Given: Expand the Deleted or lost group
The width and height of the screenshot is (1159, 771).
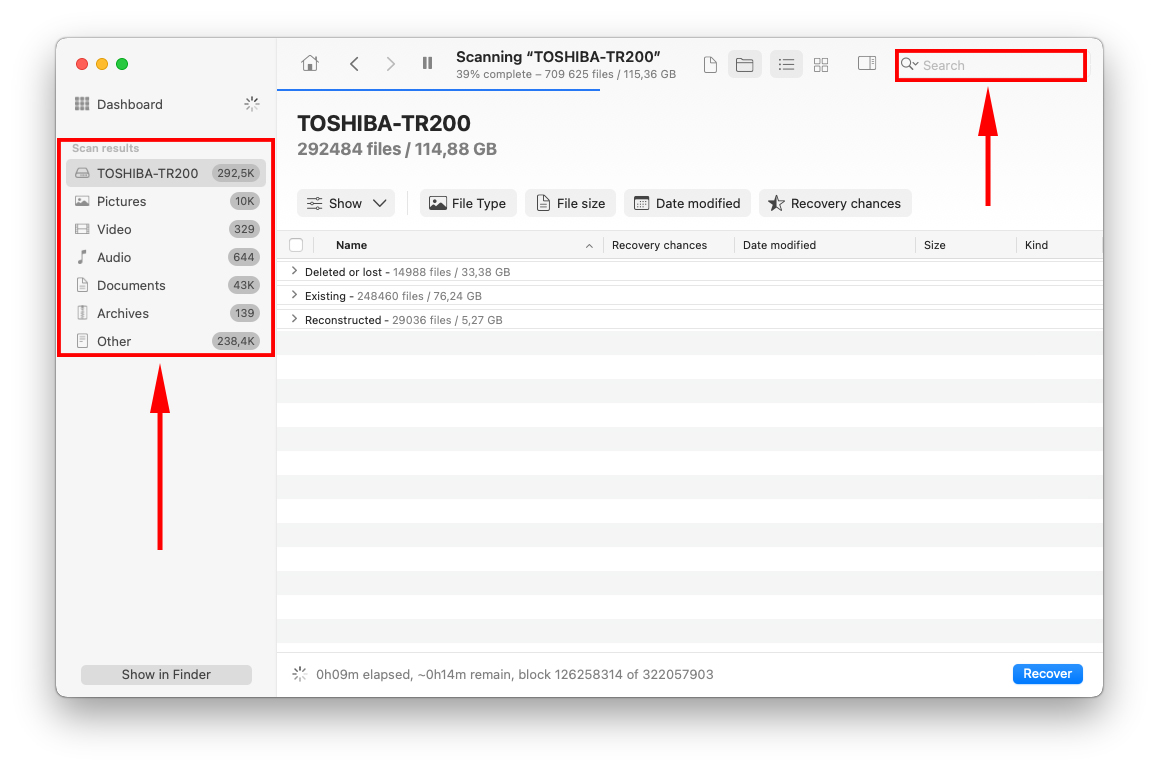Looking at the screenshot, I should 293,271.
